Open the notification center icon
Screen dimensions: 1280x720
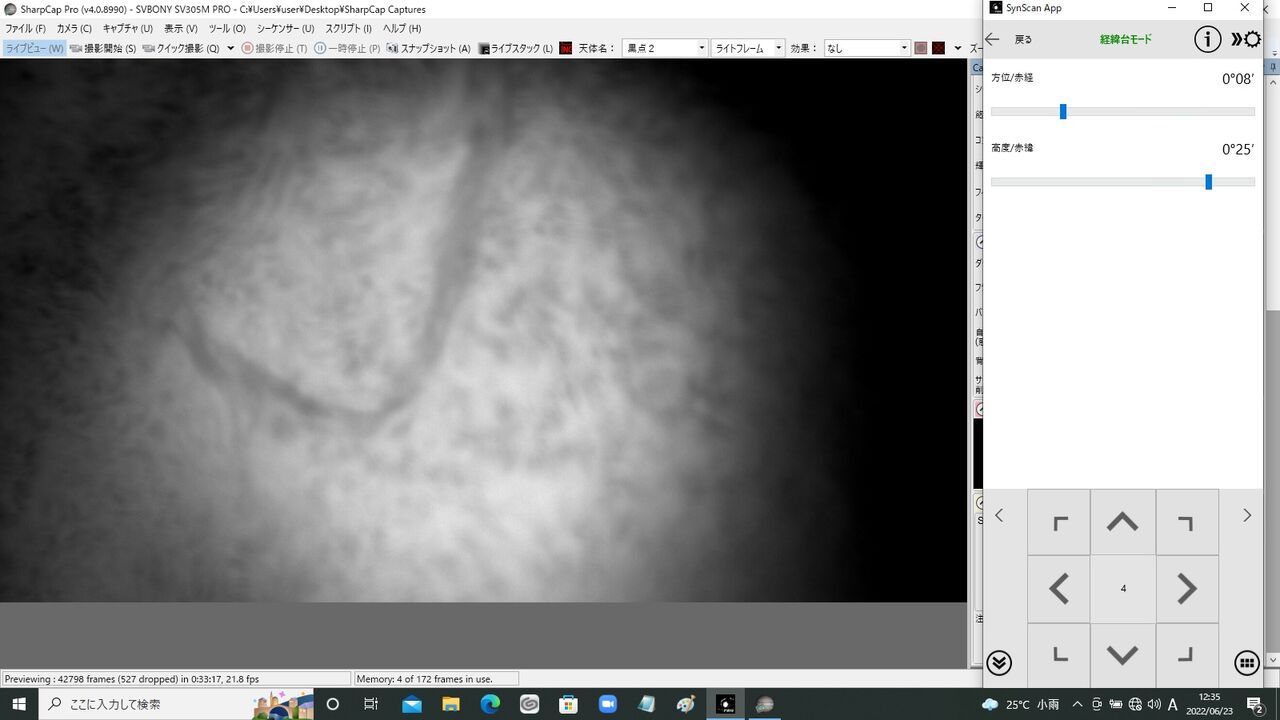(x=1255, y=704)
